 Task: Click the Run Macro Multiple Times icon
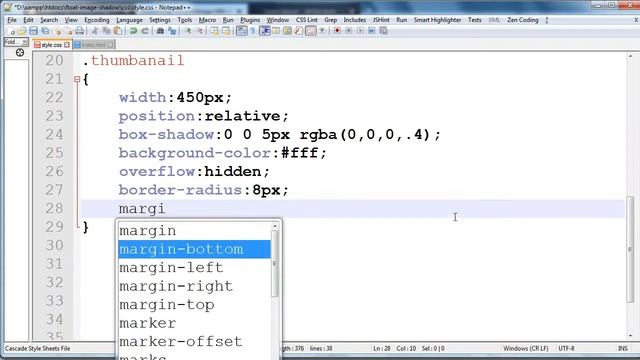[371, 31]
